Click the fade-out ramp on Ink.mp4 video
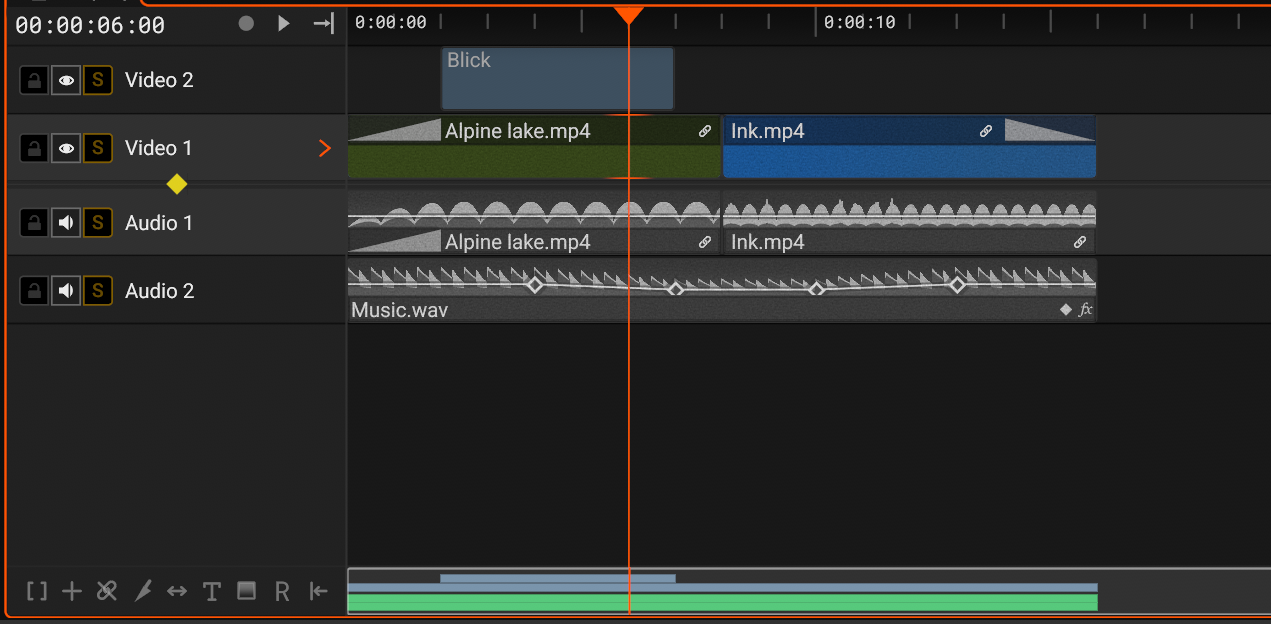The width and height of the screenshot is (1271, 624). [x=1050, y=130]
